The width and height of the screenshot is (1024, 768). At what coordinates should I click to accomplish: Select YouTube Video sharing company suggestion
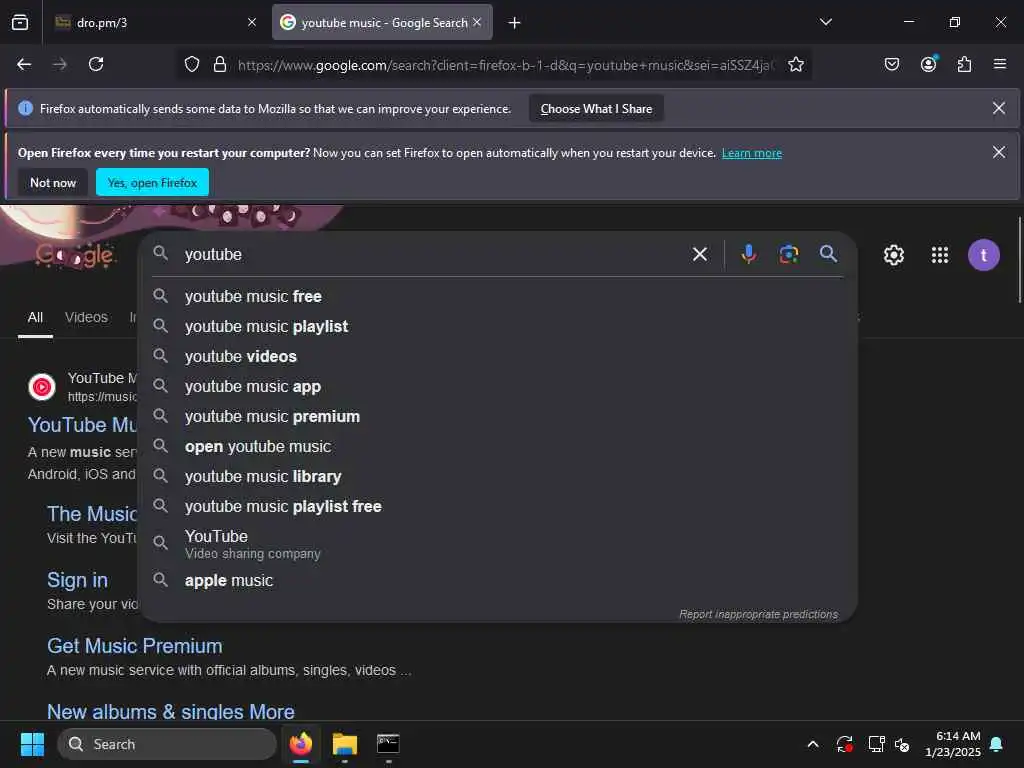[x=496, y=544]
